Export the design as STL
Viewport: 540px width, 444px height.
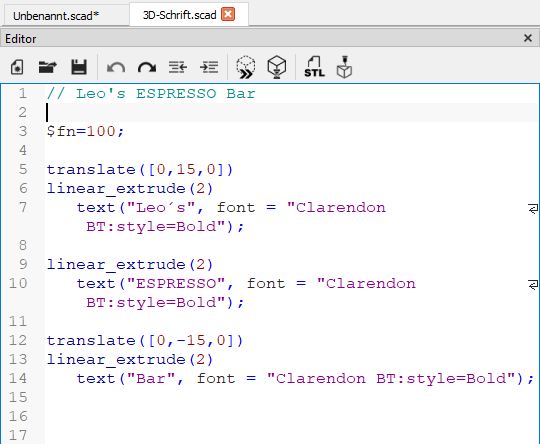(x=314, y=67)
